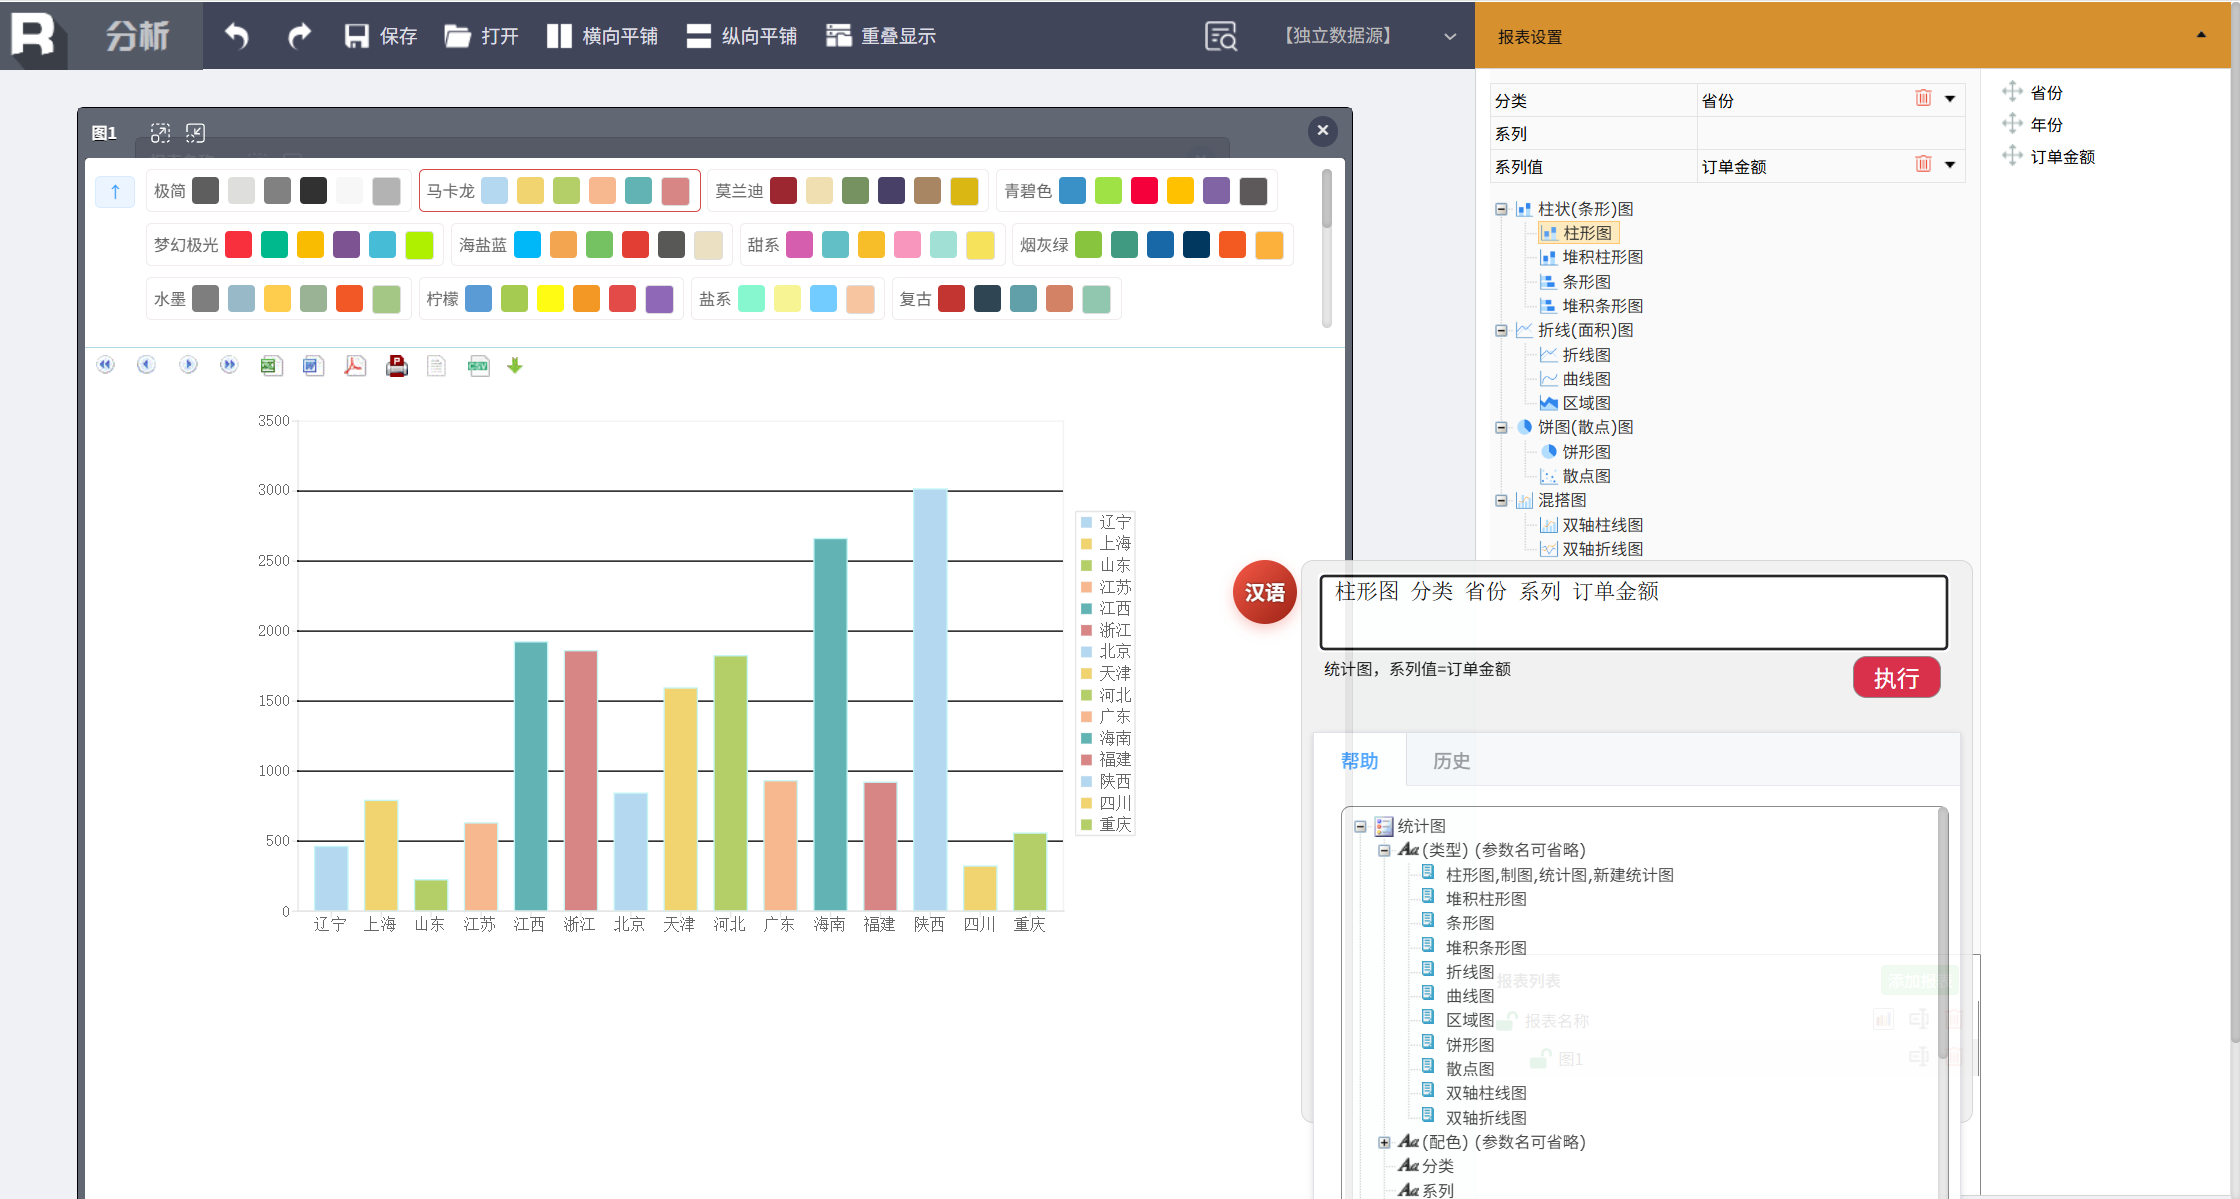Expand the (配色) parameter node
Viewport: 2240px width, 1199px height.
coord(1384,1142)
